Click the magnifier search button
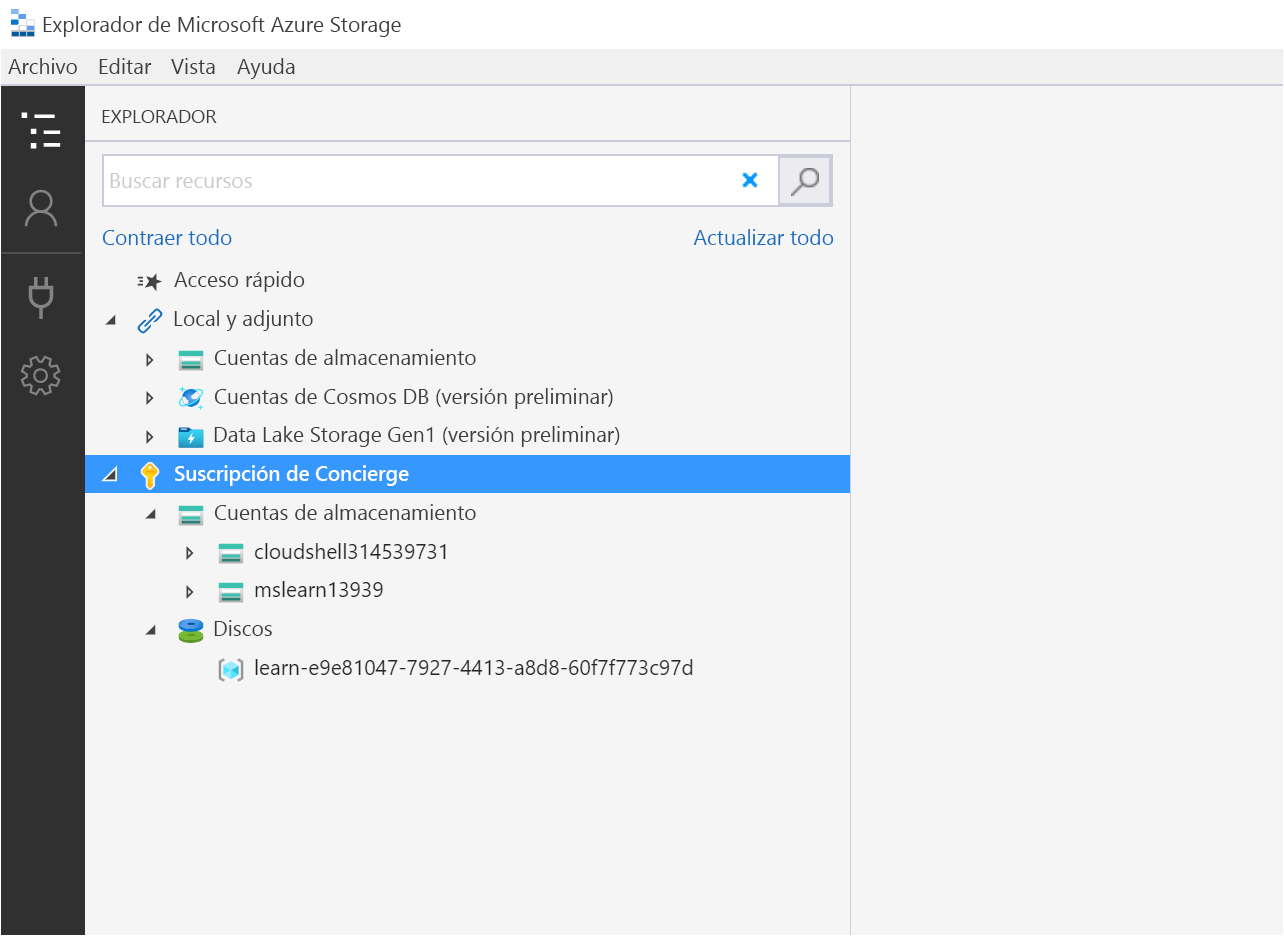1284x936 pixels. tap(805, 181)
